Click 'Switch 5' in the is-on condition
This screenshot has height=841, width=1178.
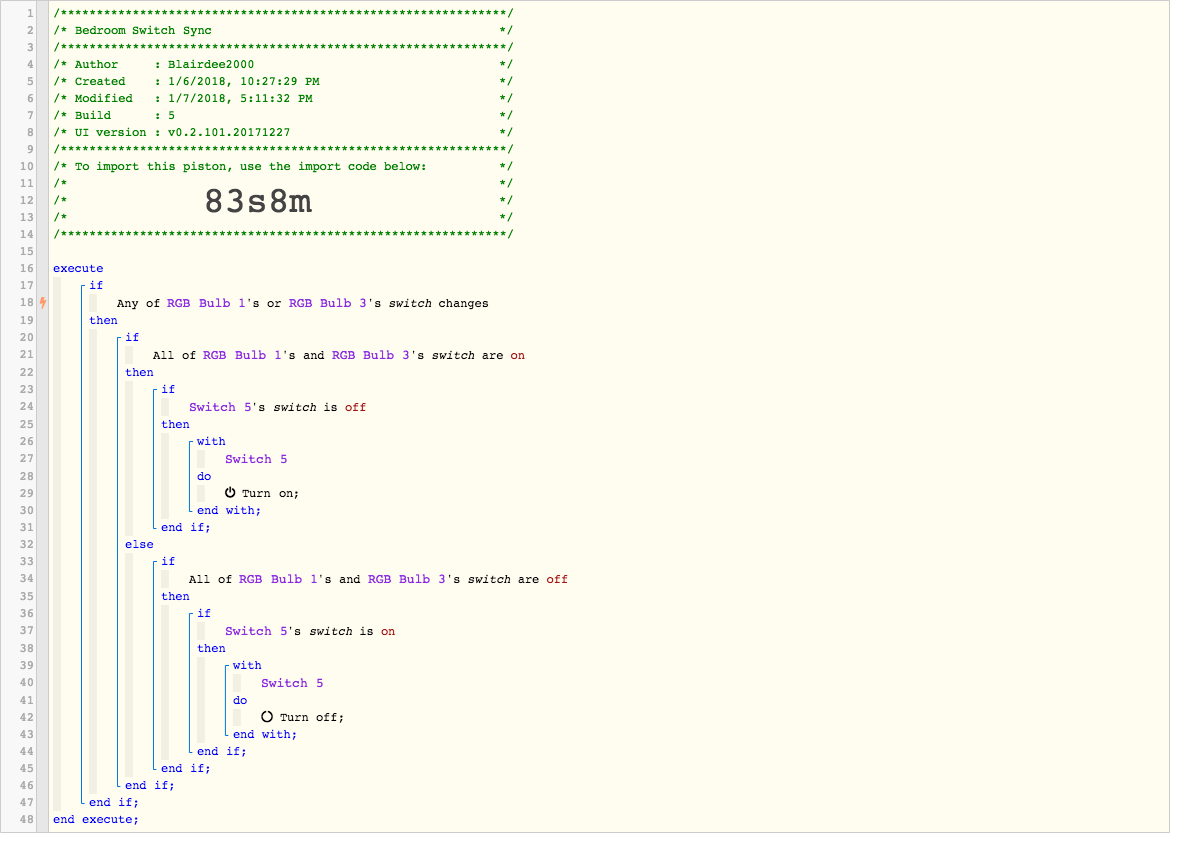[256, 631]
